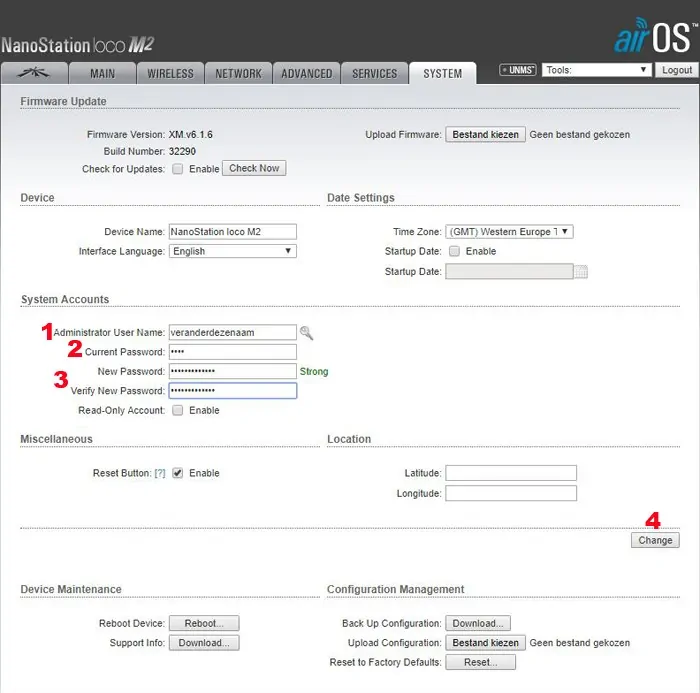Click the firmware version text XM.v6.1.6
This screenshot has width=700, height=693.
tap(191, 134)
